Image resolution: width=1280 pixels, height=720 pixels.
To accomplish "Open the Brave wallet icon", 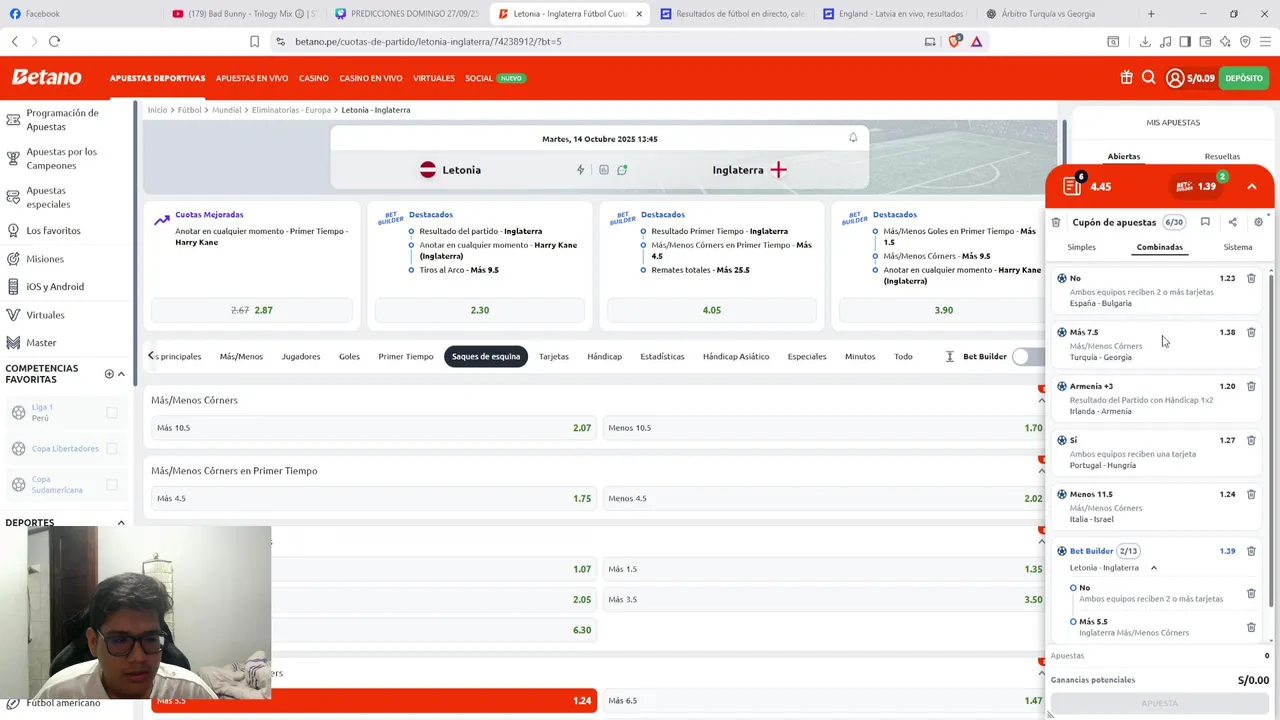I will coord(1205,41).
